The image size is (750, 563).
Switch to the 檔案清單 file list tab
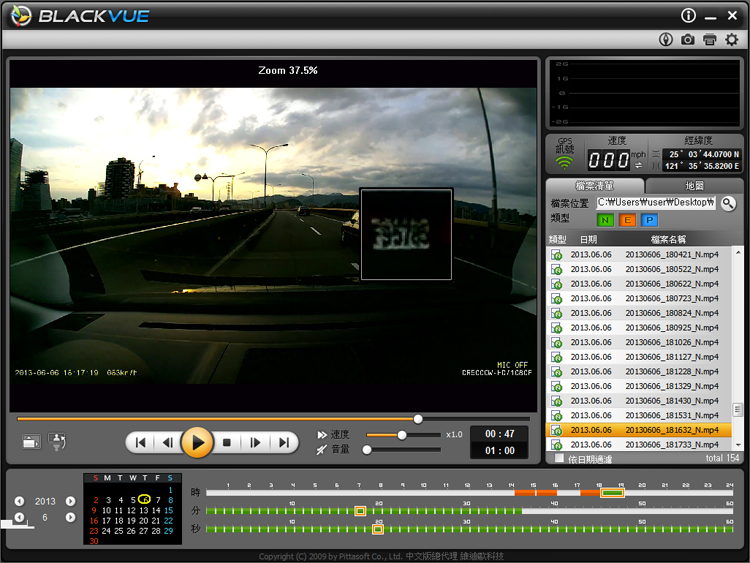coord(595,186)
